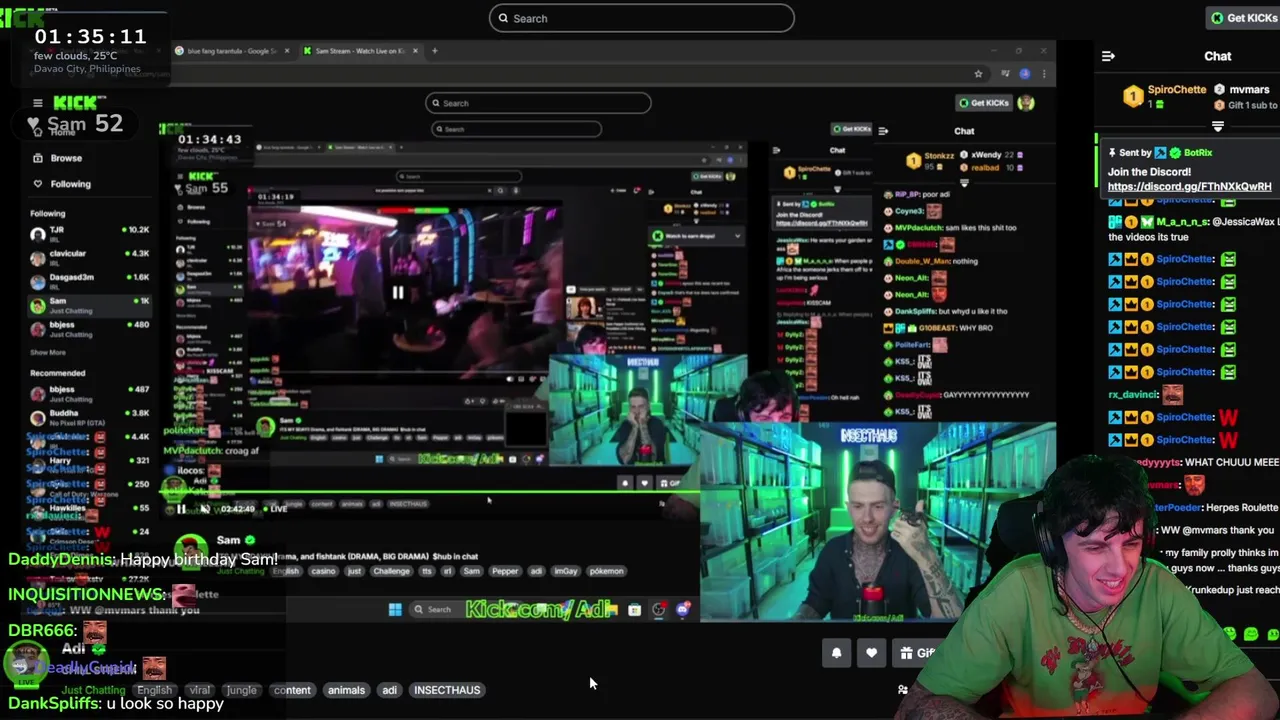This screenshot has width=1280, height=720.
Task: Open TJR channel in Following list
Action: 90,233
